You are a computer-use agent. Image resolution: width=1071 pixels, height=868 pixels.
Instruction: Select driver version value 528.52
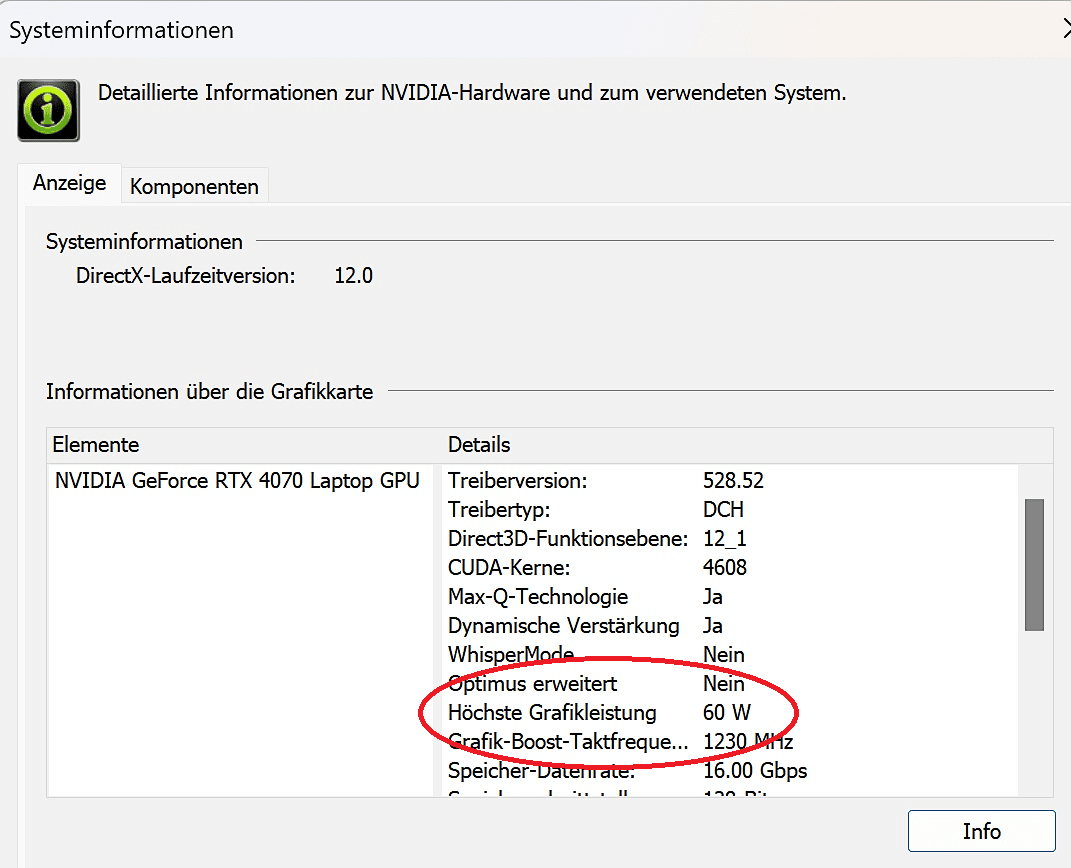click(733, 481)
